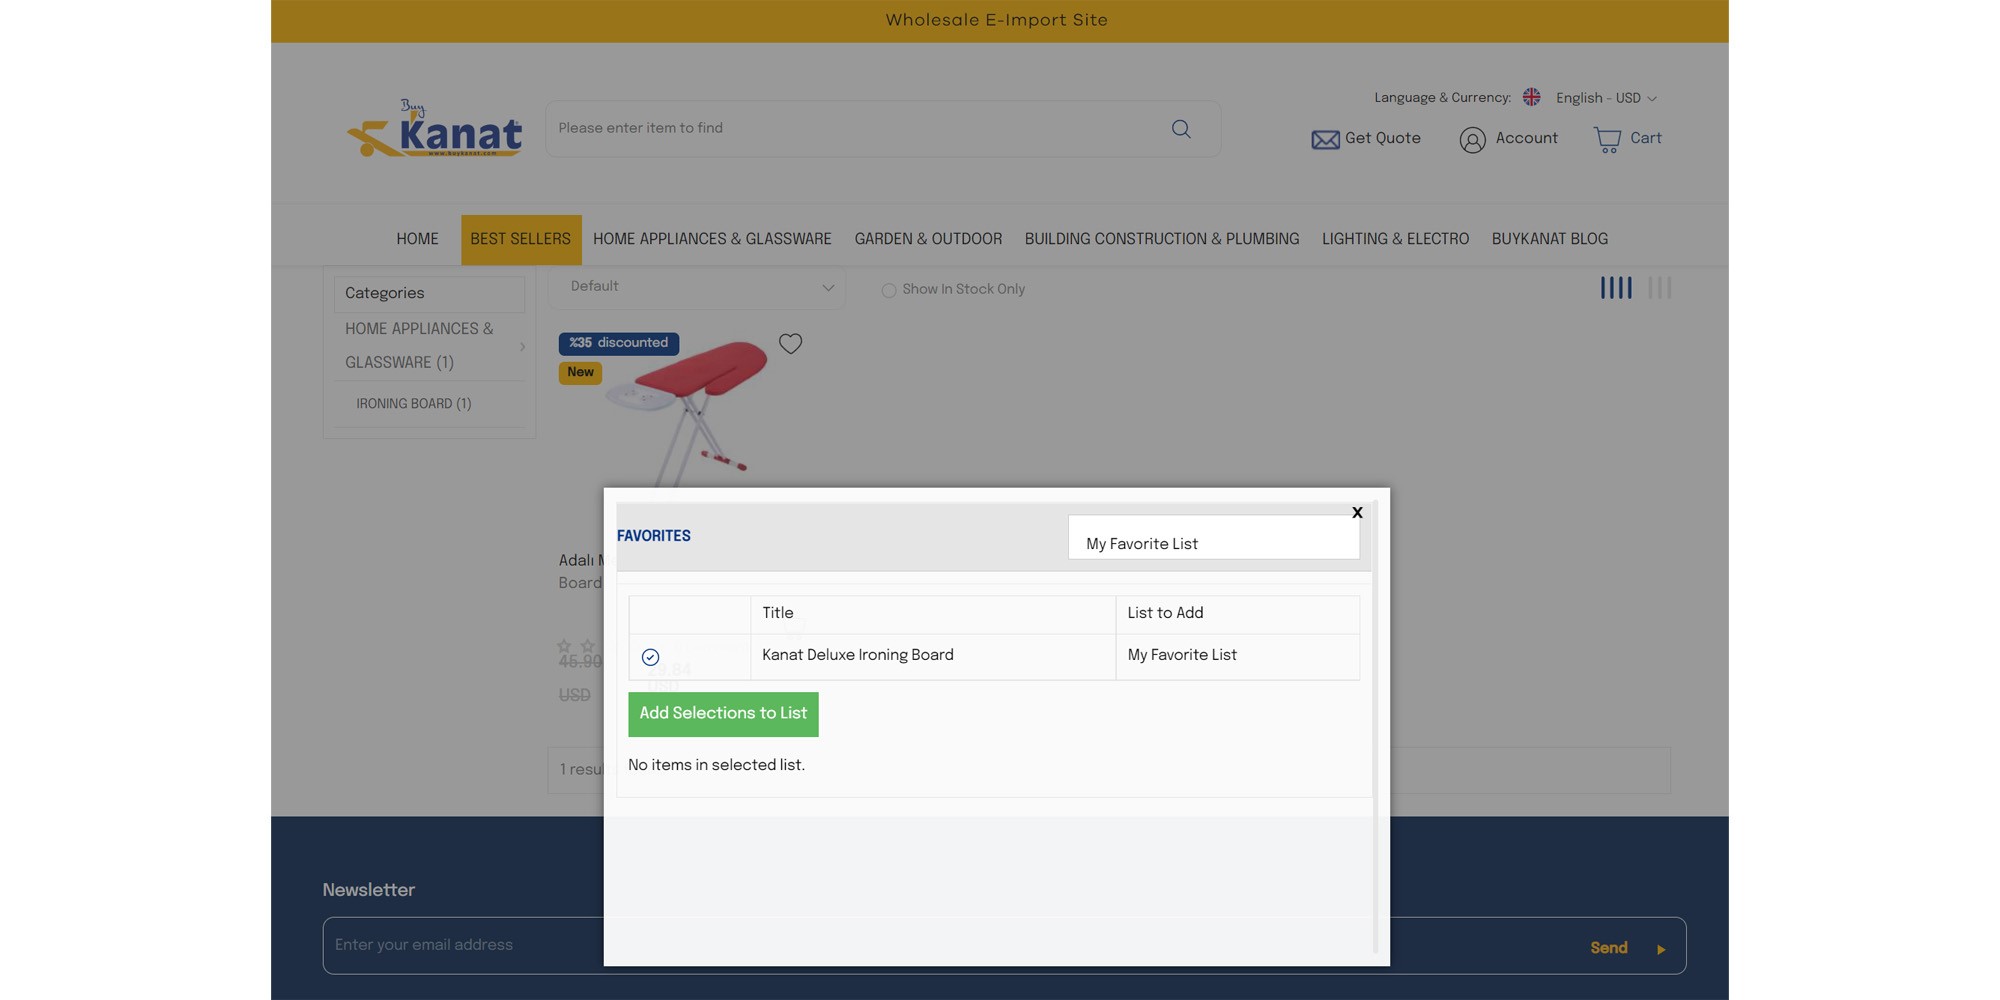
Task: Select HOME APPLIANCES & GLASSWARE (1) category
Action: click(x=419, y=346)
